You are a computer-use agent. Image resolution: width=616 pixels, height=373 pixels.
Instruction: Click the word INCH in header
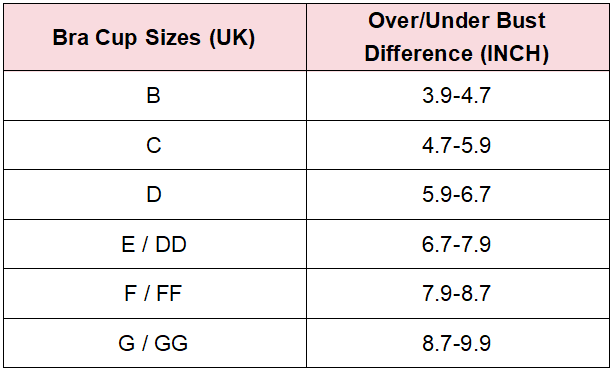point(515,53)
